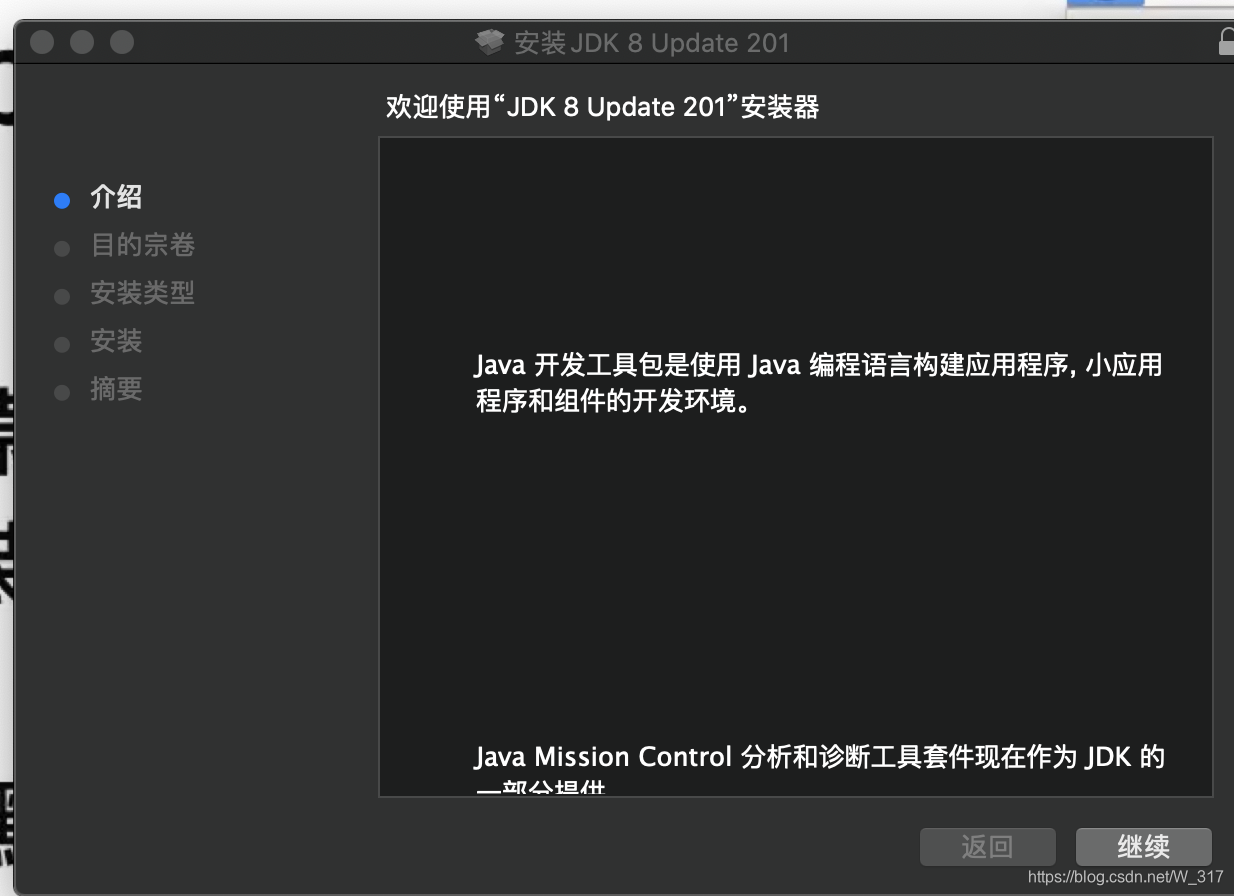The width and height of the screenshot is (1234, 896).
Task: Select the 安装类型 step in sidebar
Action: pyautogui.click(x=142, y=294)
